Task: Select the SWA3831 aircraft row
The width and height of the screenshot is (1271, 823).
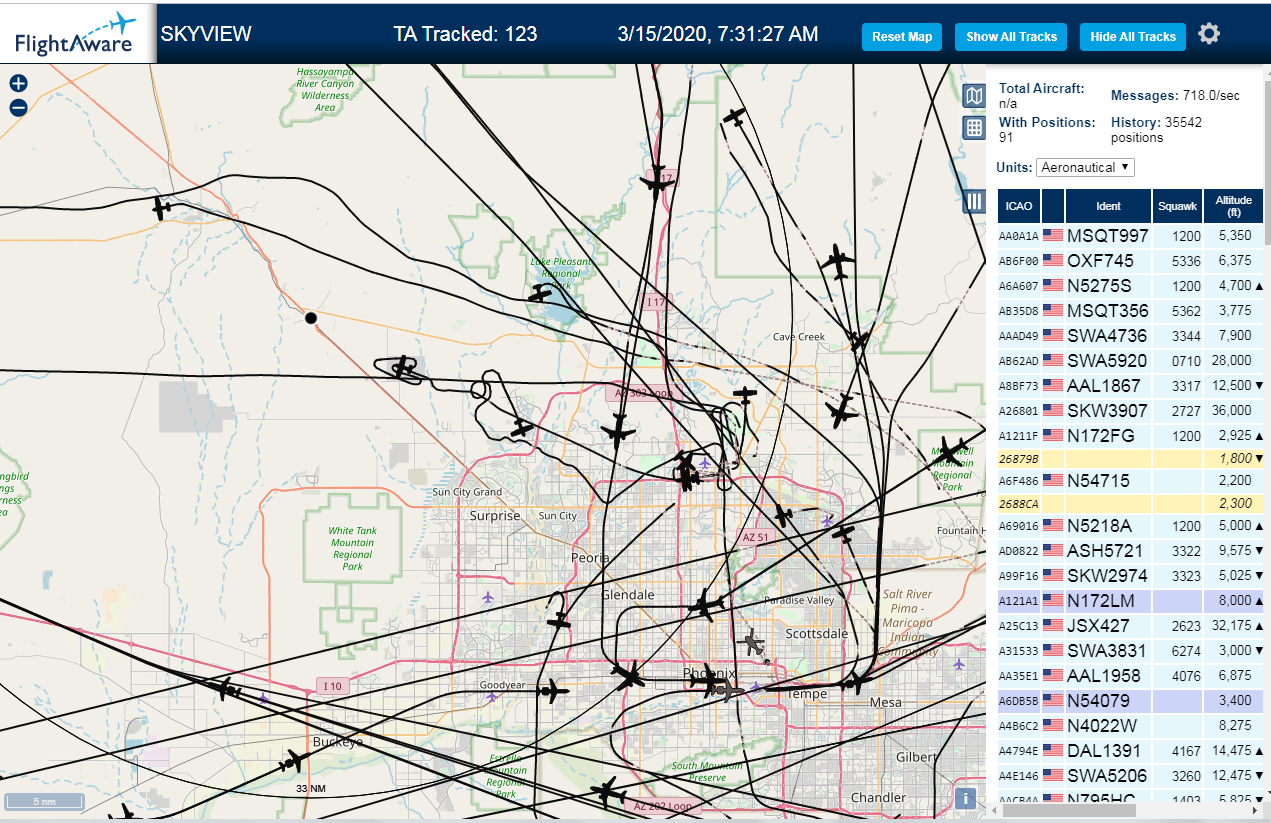Action: coord(1130,650)
